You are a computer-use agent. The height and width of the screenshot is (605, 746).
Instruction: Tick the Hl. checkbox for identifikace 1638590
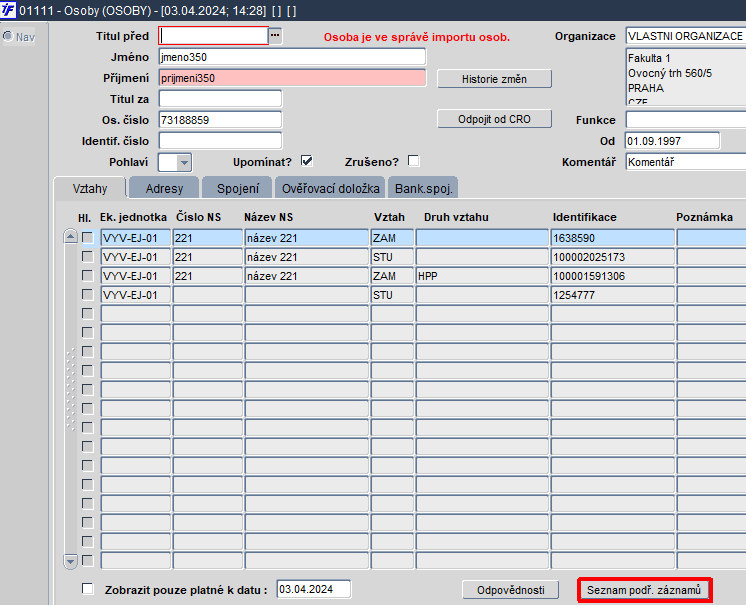click(x=88, y=237)
